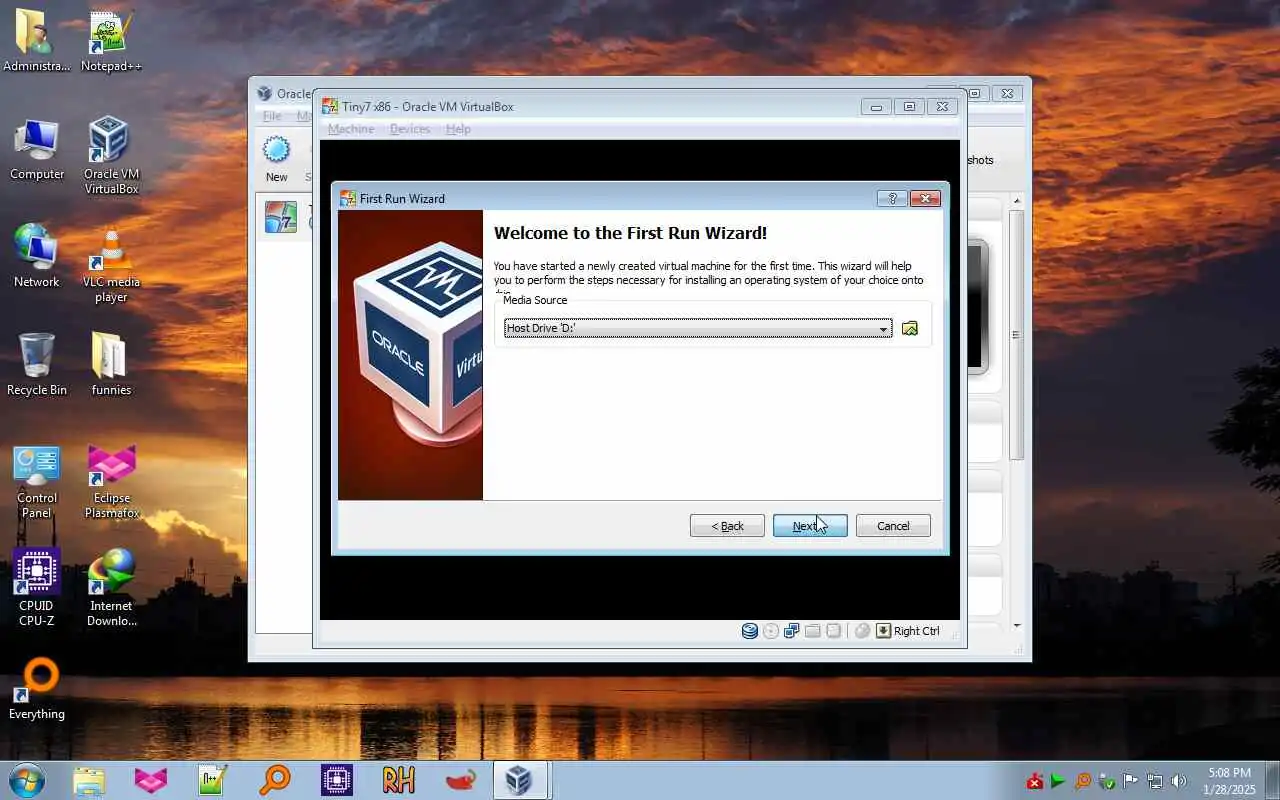The width and height of the screenshot is (1280, 800).
Task: Select VLC media player desktop shortcut
Action: [x=111, y=264]
